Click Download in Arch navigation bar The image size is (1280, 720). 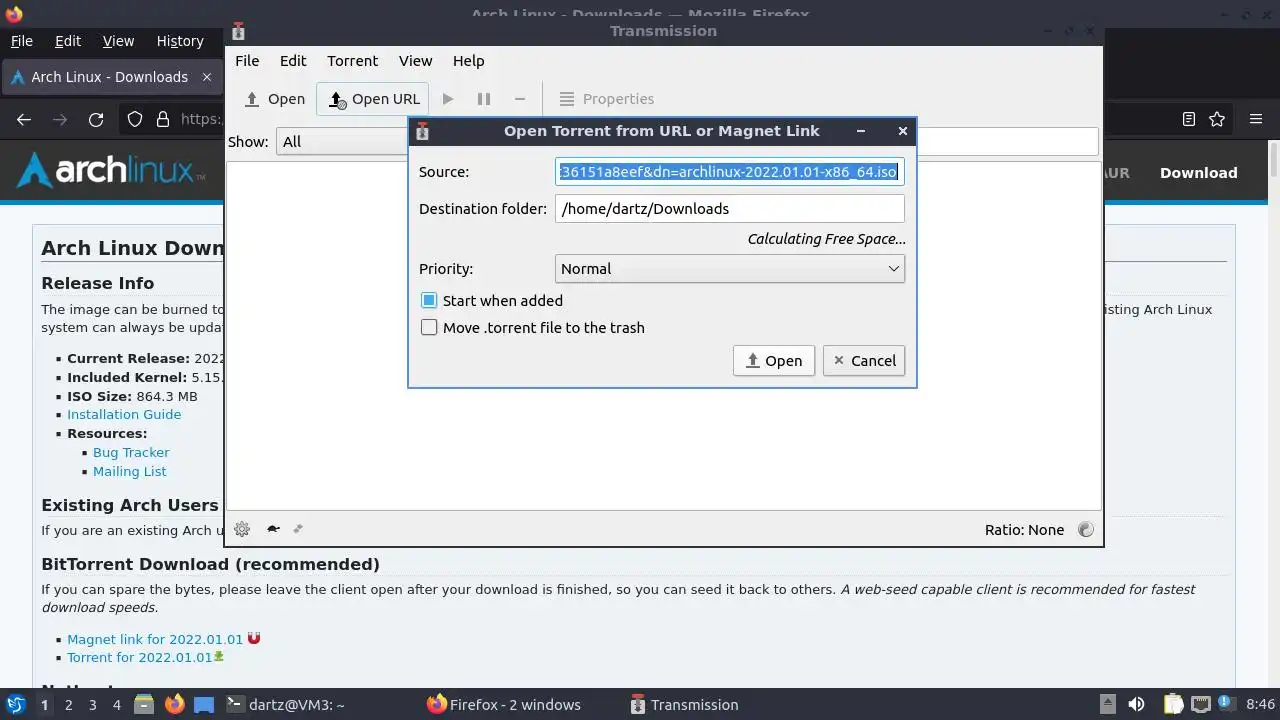pos(1198,173)
